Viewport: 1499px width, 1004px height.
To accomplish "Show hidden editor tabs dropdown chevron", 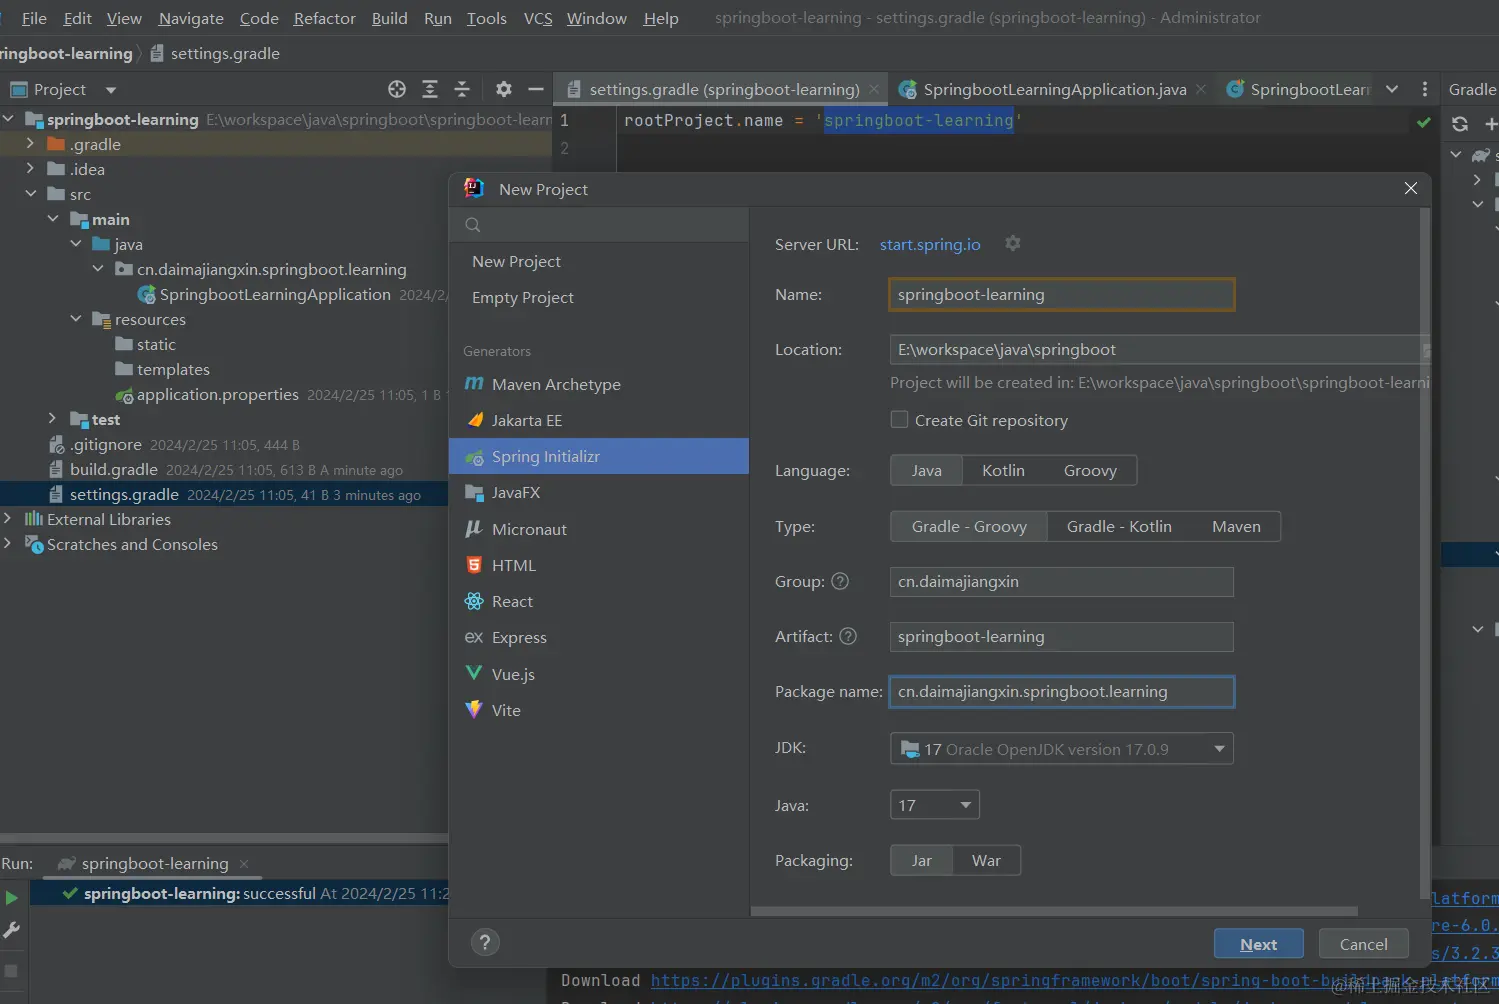I will (x=1392, y=89).
